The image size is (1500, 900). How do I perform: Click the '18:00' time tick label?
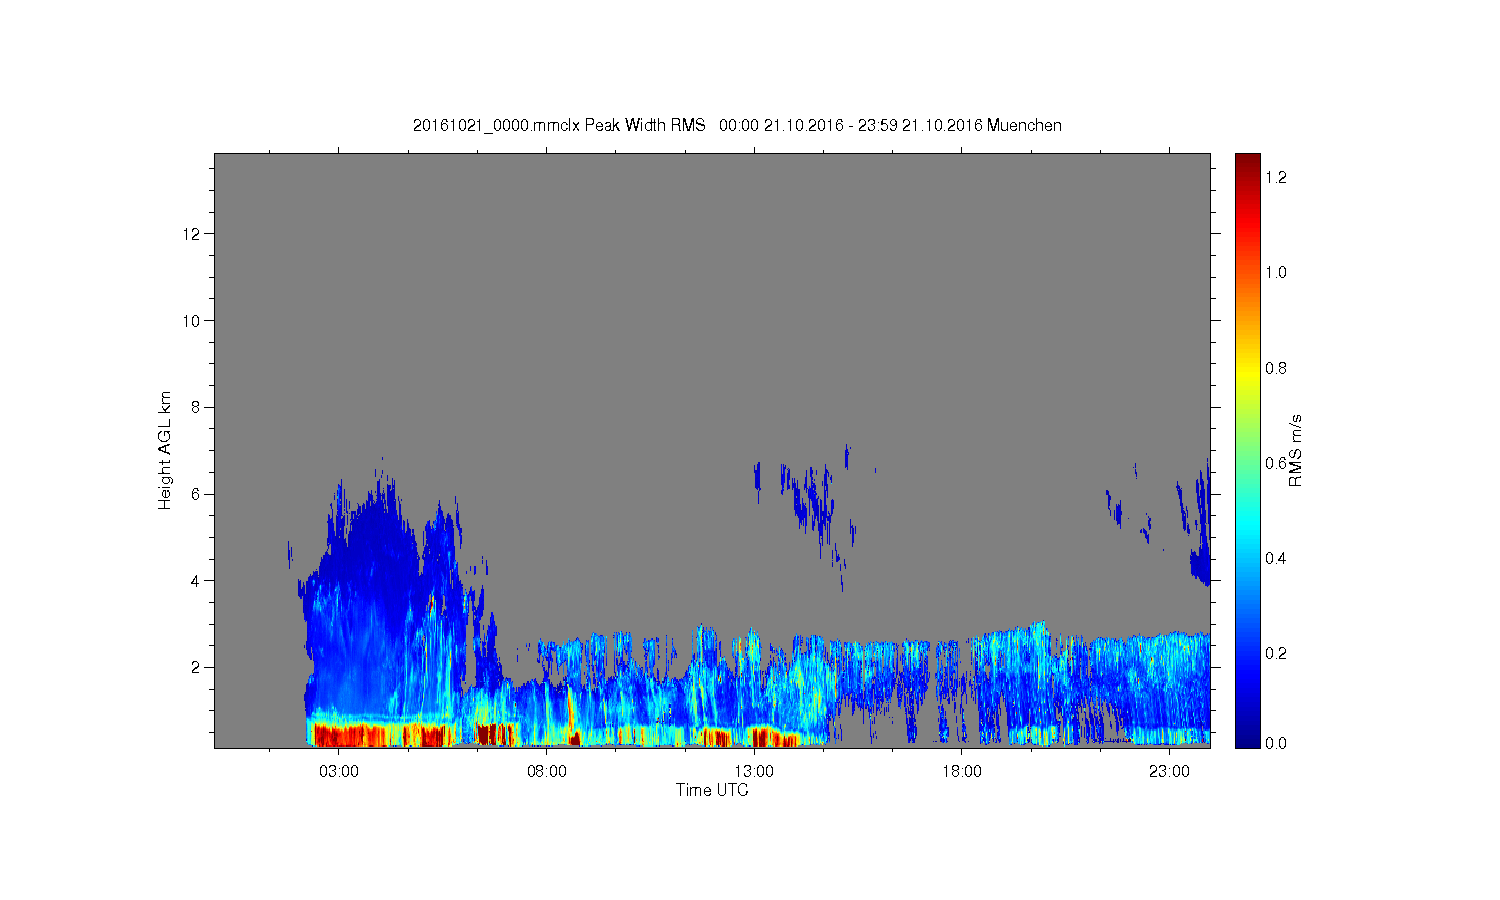tap(962, 771)
